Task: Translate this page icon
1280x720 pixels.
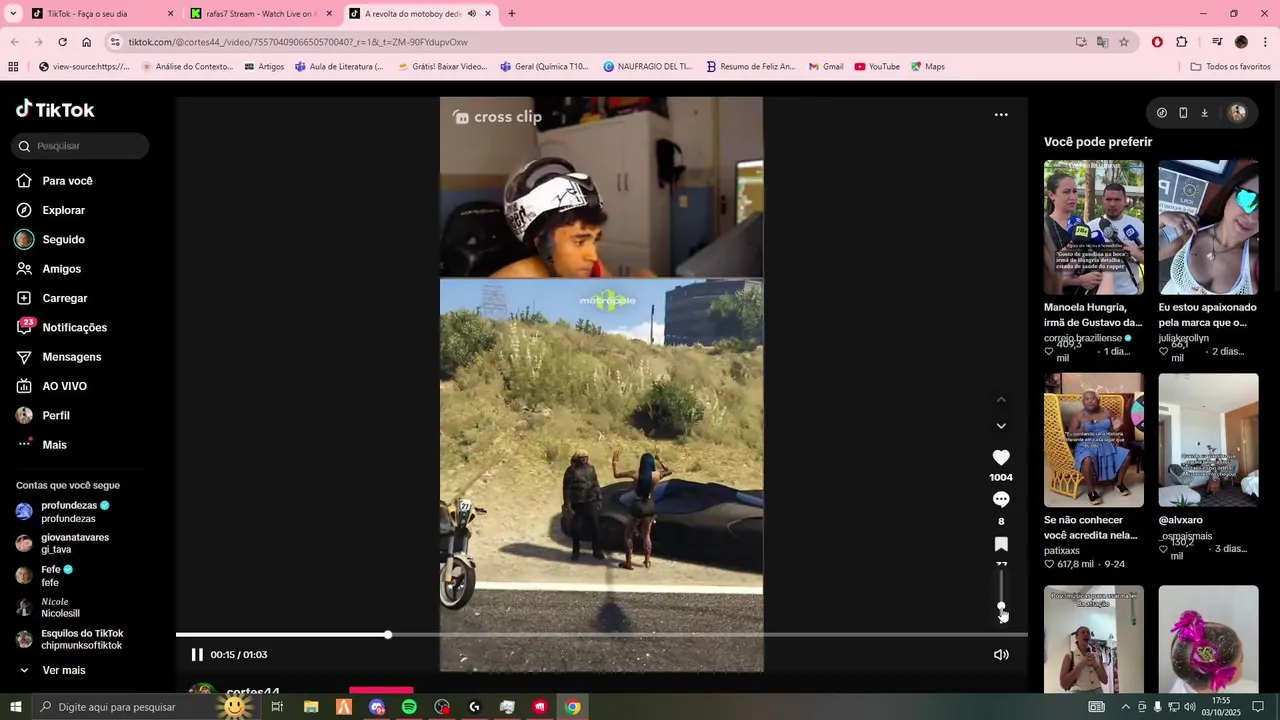Action: click(x=1102, y=42)
